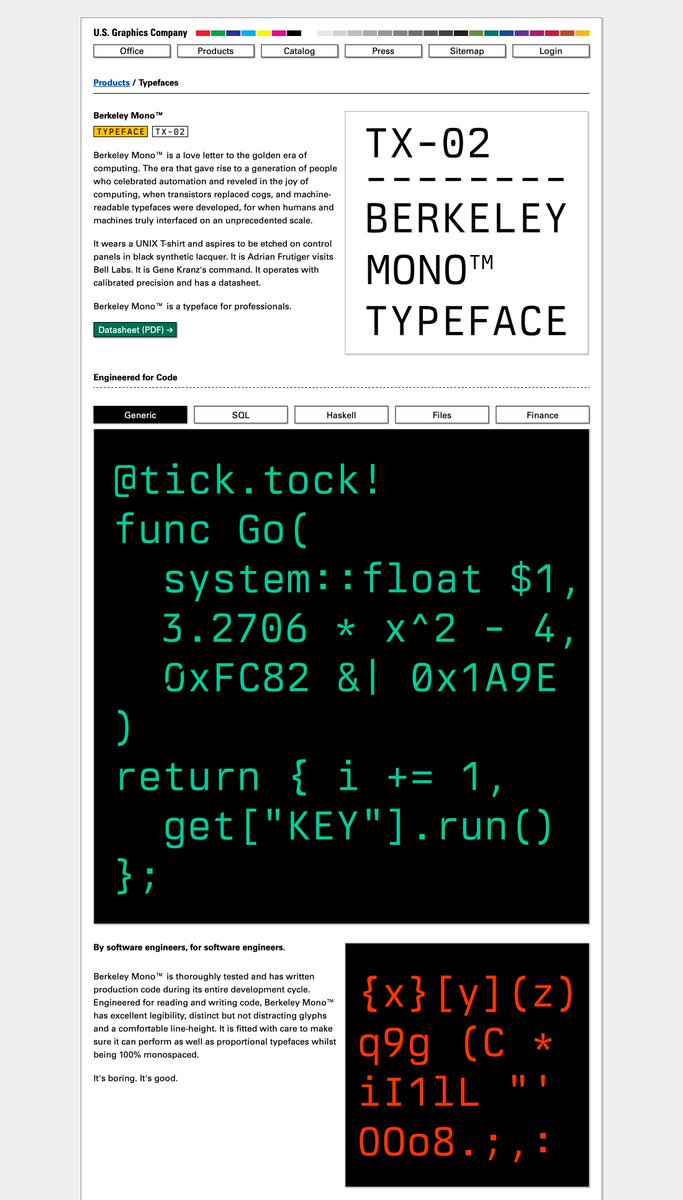The image size is (683, 1200).
Task: Visit the Sitemap page
Action: (467, 51)
